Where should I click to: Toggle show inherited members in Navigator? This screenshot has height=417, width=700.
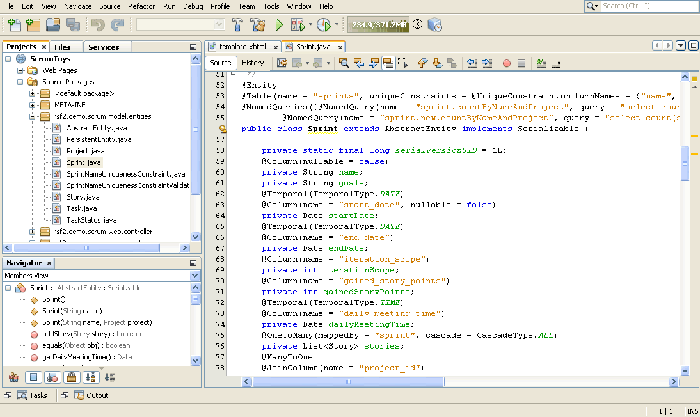tap(14, 378)
